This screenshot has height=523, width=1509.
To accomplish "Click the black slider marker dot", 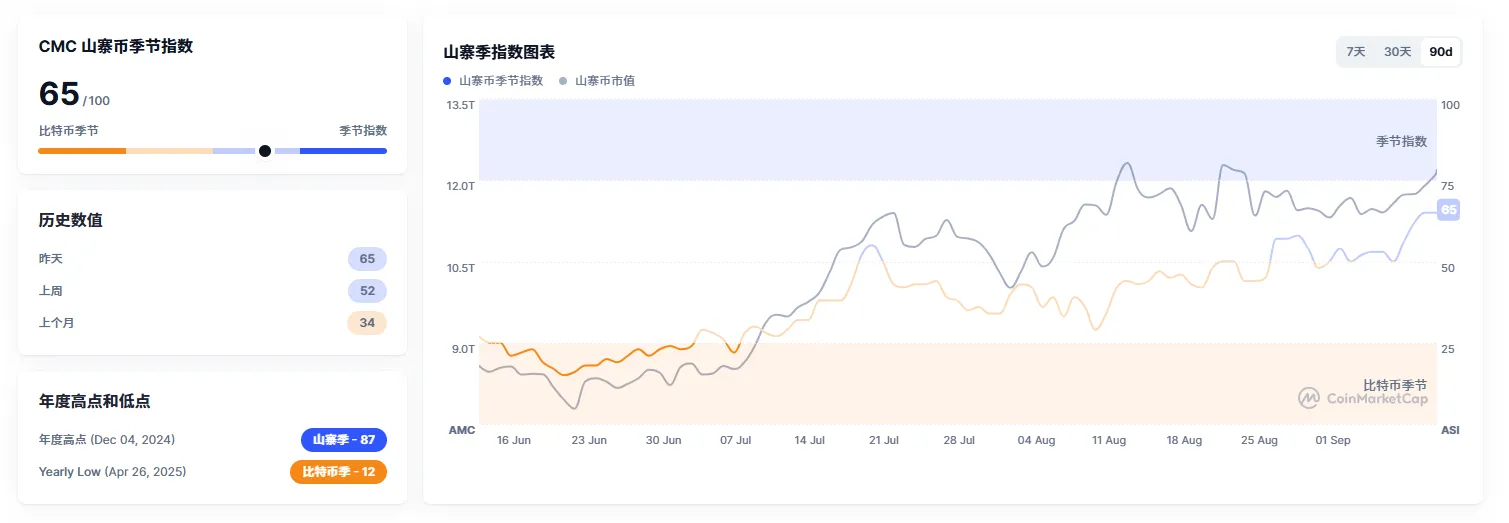I will pos(265,151).
